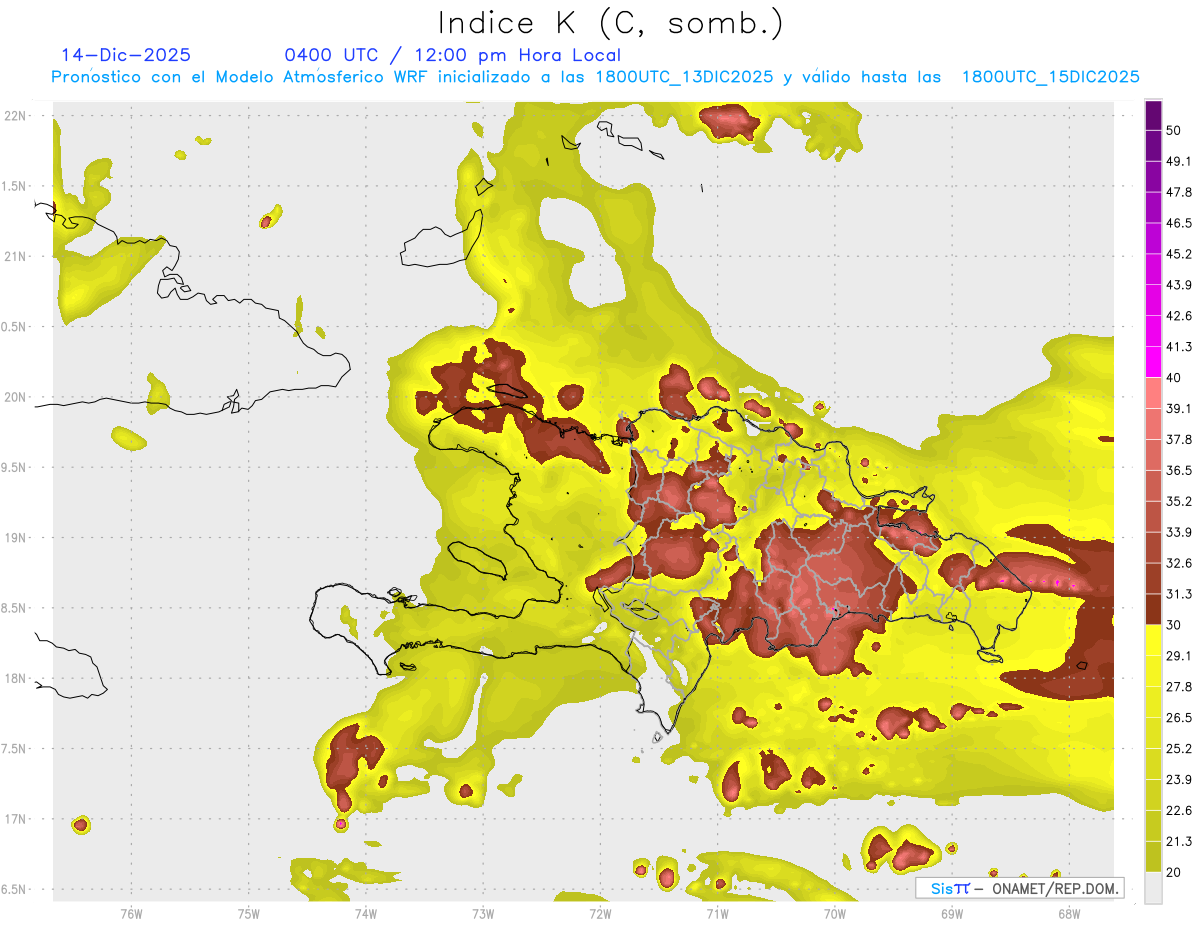Click the dark purple swatch above 50

coord(1153,115)
